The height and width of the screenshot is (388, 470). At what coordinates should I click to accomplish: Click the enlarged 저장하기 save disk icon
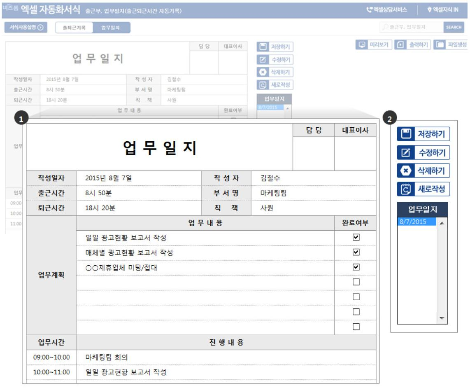406,134
